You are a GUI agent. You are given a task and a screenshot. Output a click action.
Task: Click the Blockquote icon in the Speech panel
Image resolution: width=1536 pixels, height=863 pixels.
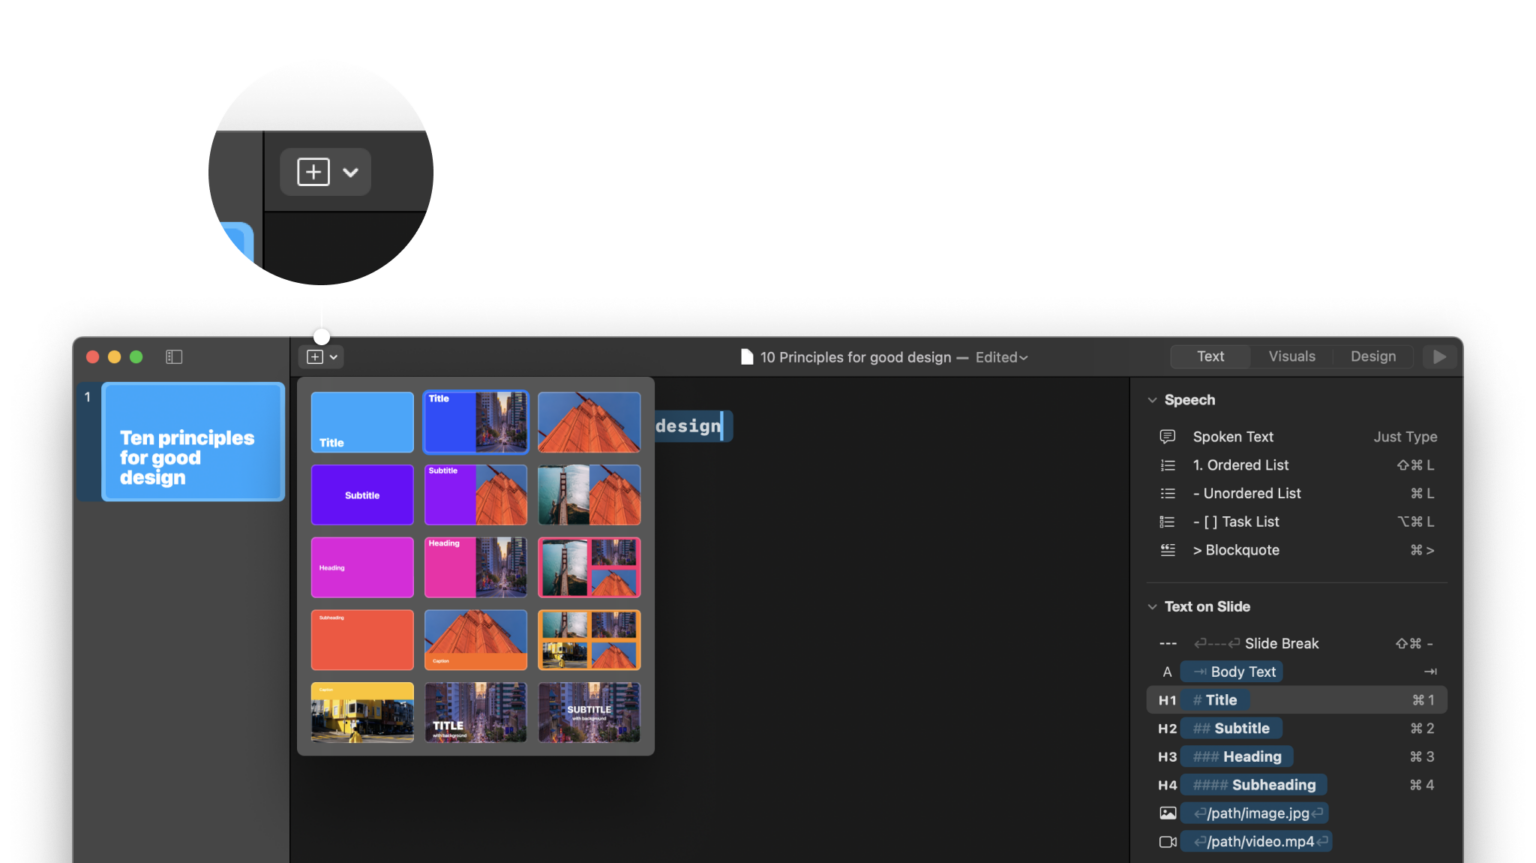1167,549
